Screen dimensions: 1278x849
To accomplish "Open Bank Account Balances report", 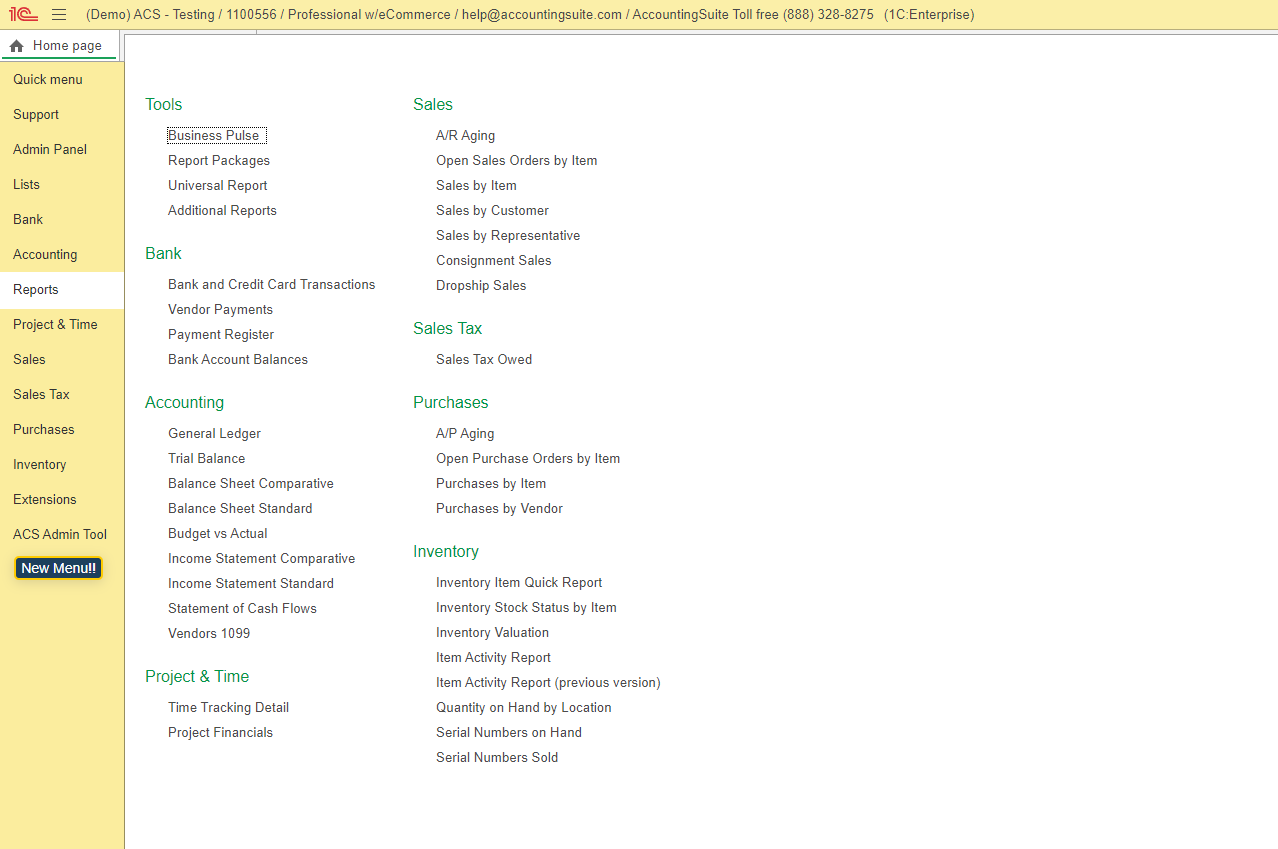I will point(238,360).
